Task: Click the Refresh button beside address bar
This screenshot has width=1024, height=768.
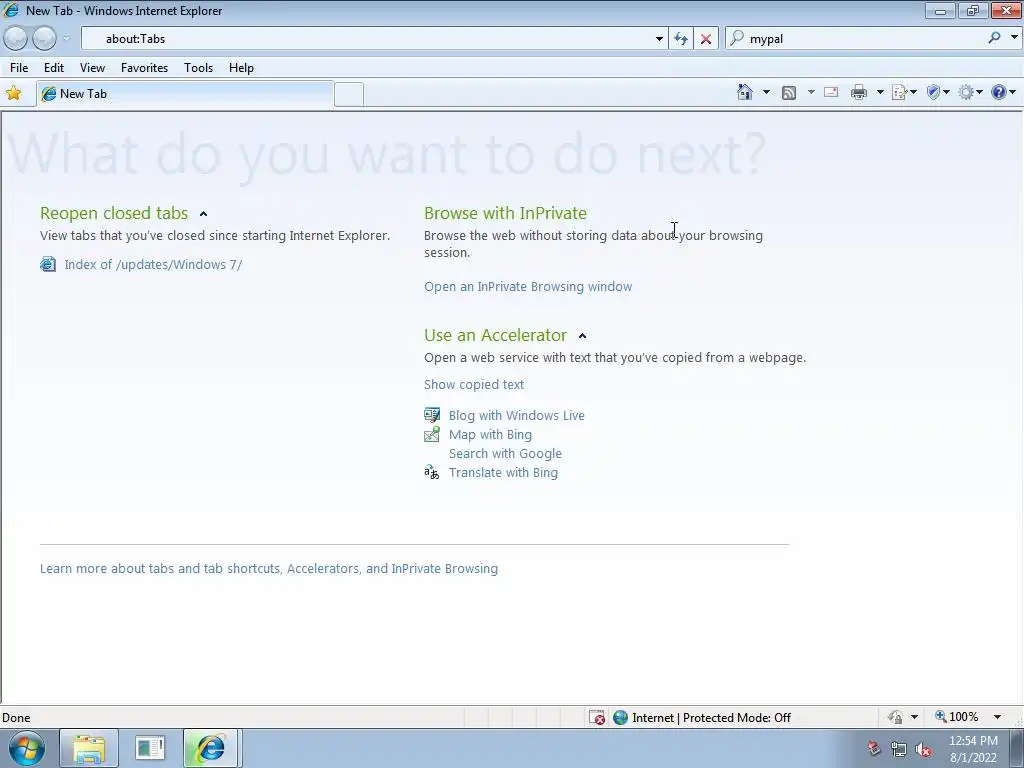Action: click(x=680, y=39)
